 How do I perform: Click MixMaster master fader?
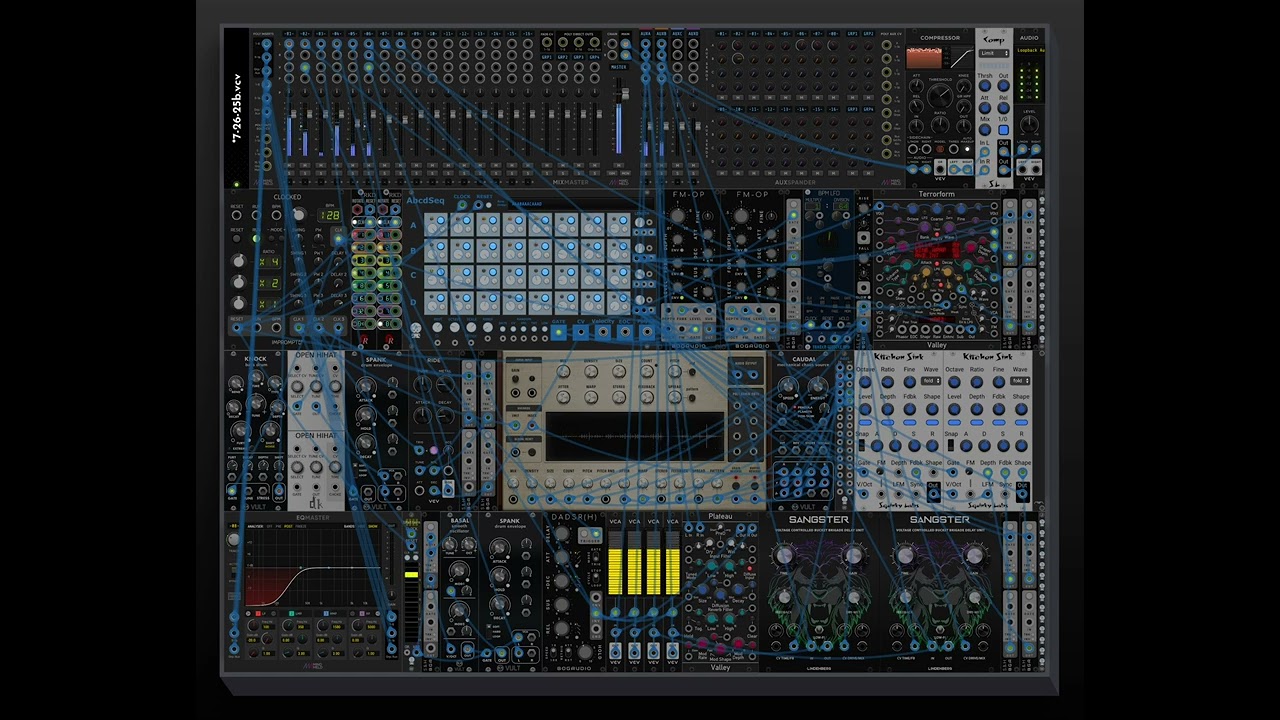[626, 94]
